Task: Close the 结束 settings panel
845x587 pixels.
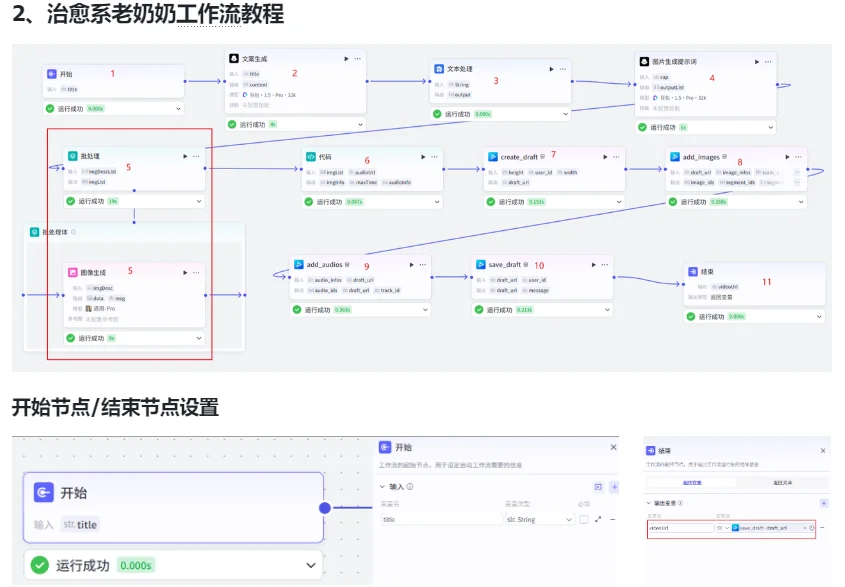Action: [x=823, y=450]
